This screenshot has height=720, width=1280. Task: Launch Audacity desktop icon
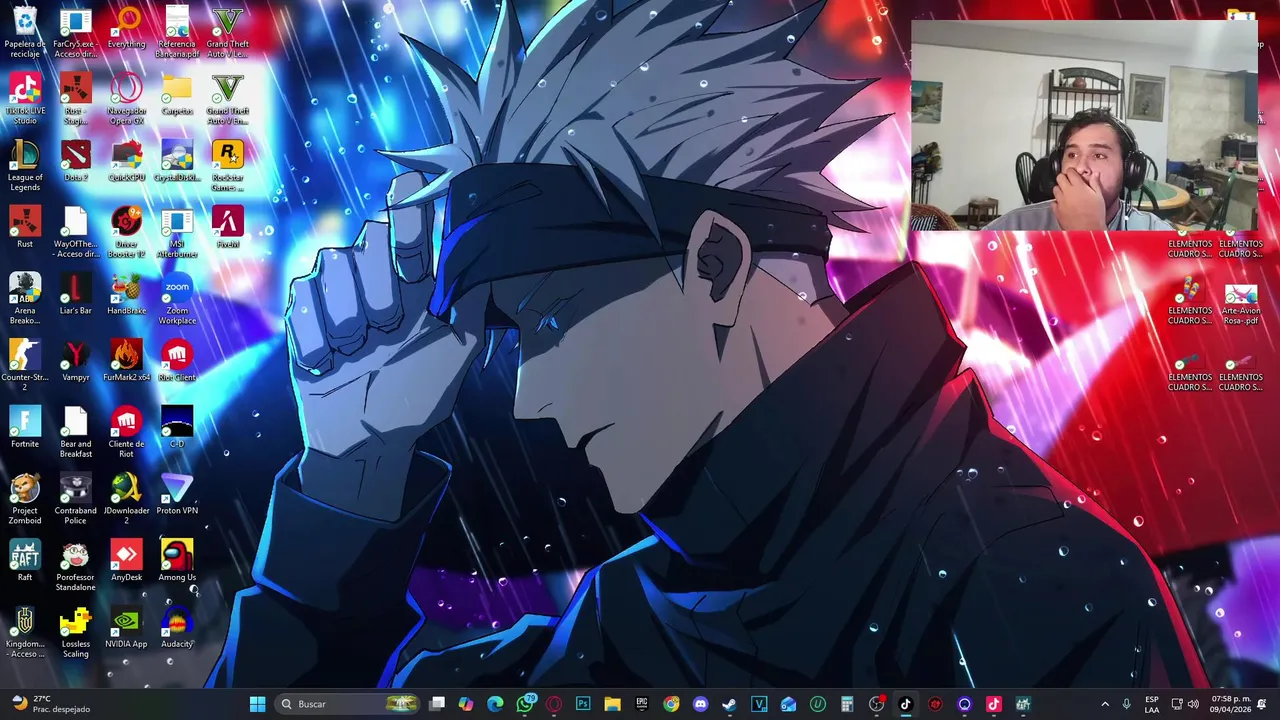pyautogui.click(x=177, y=628)
